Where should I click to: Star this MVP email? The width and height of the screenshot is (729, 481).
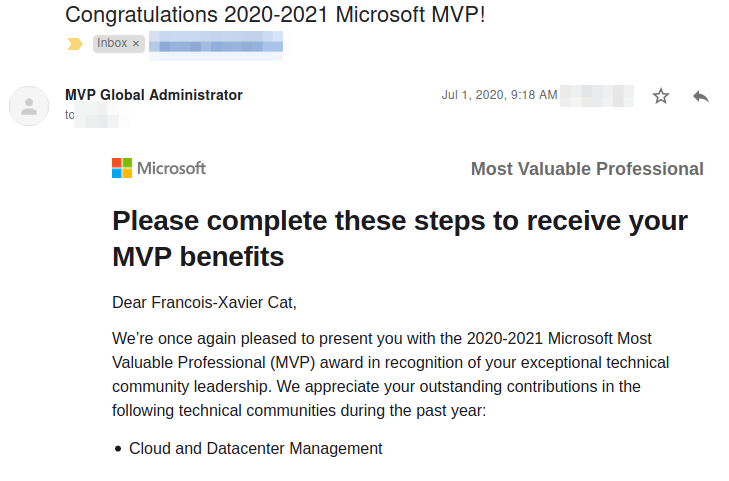click(661, 96)
